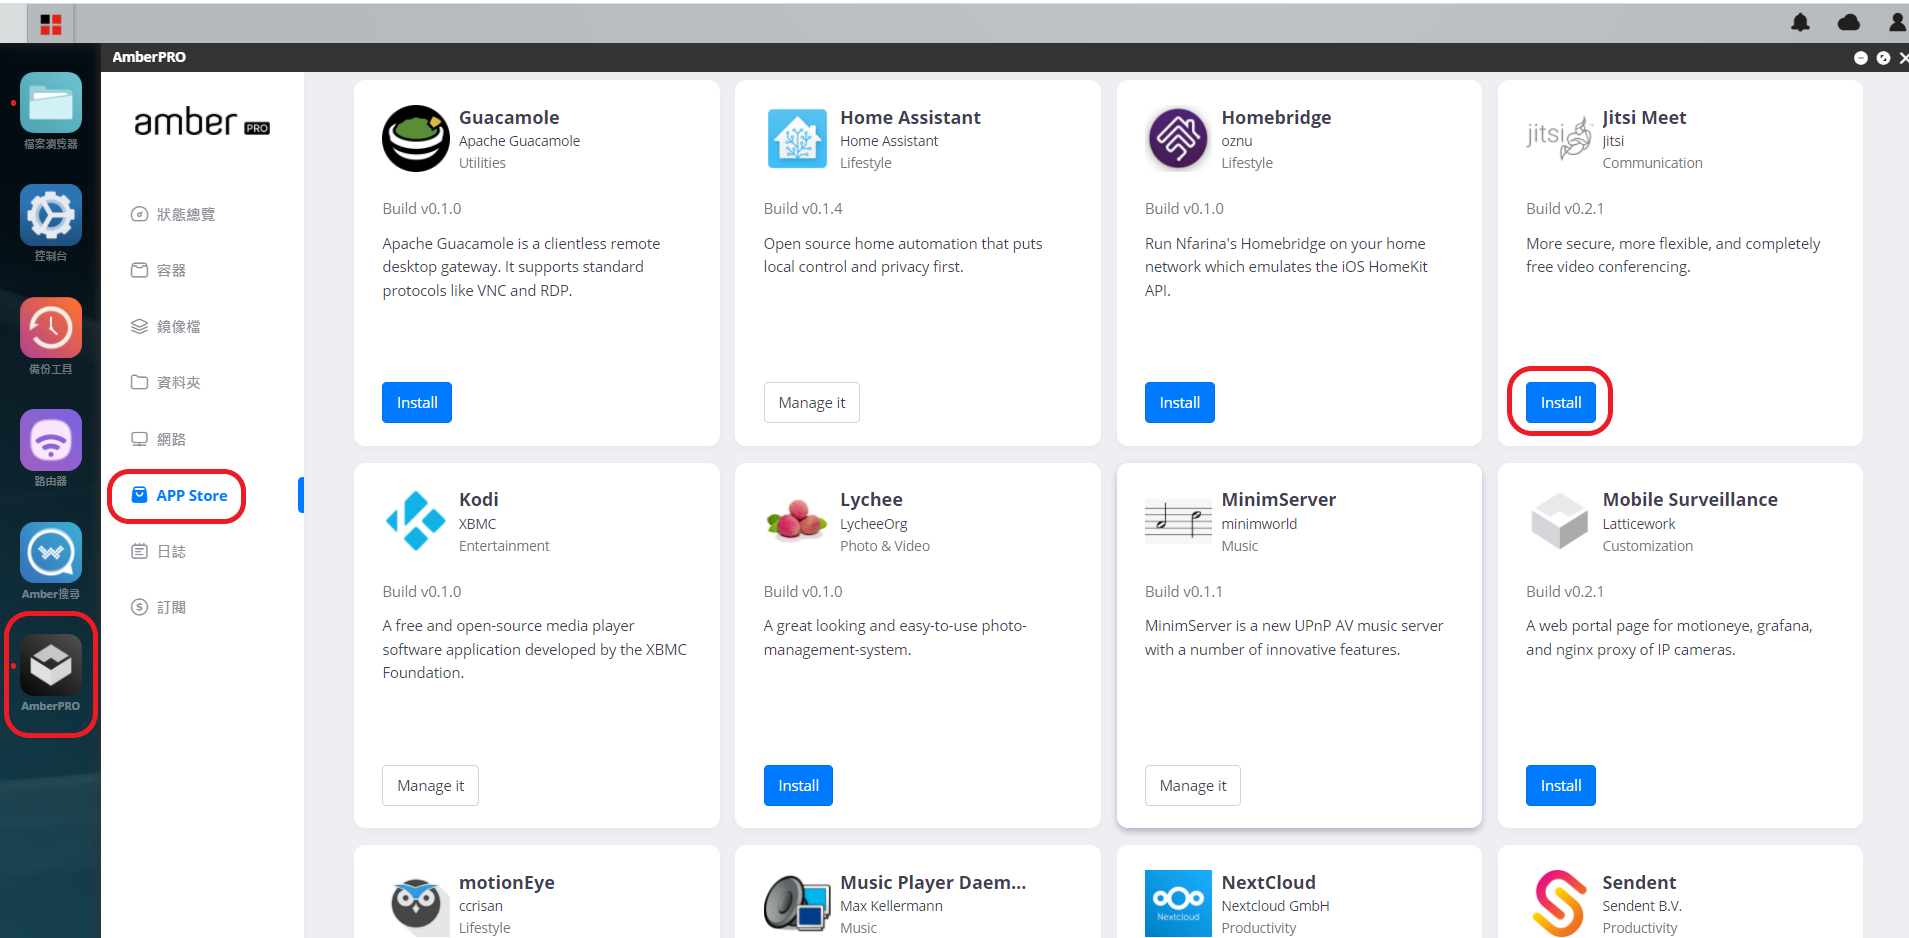Install the Jitsi Meet app

coord(1560,402)
